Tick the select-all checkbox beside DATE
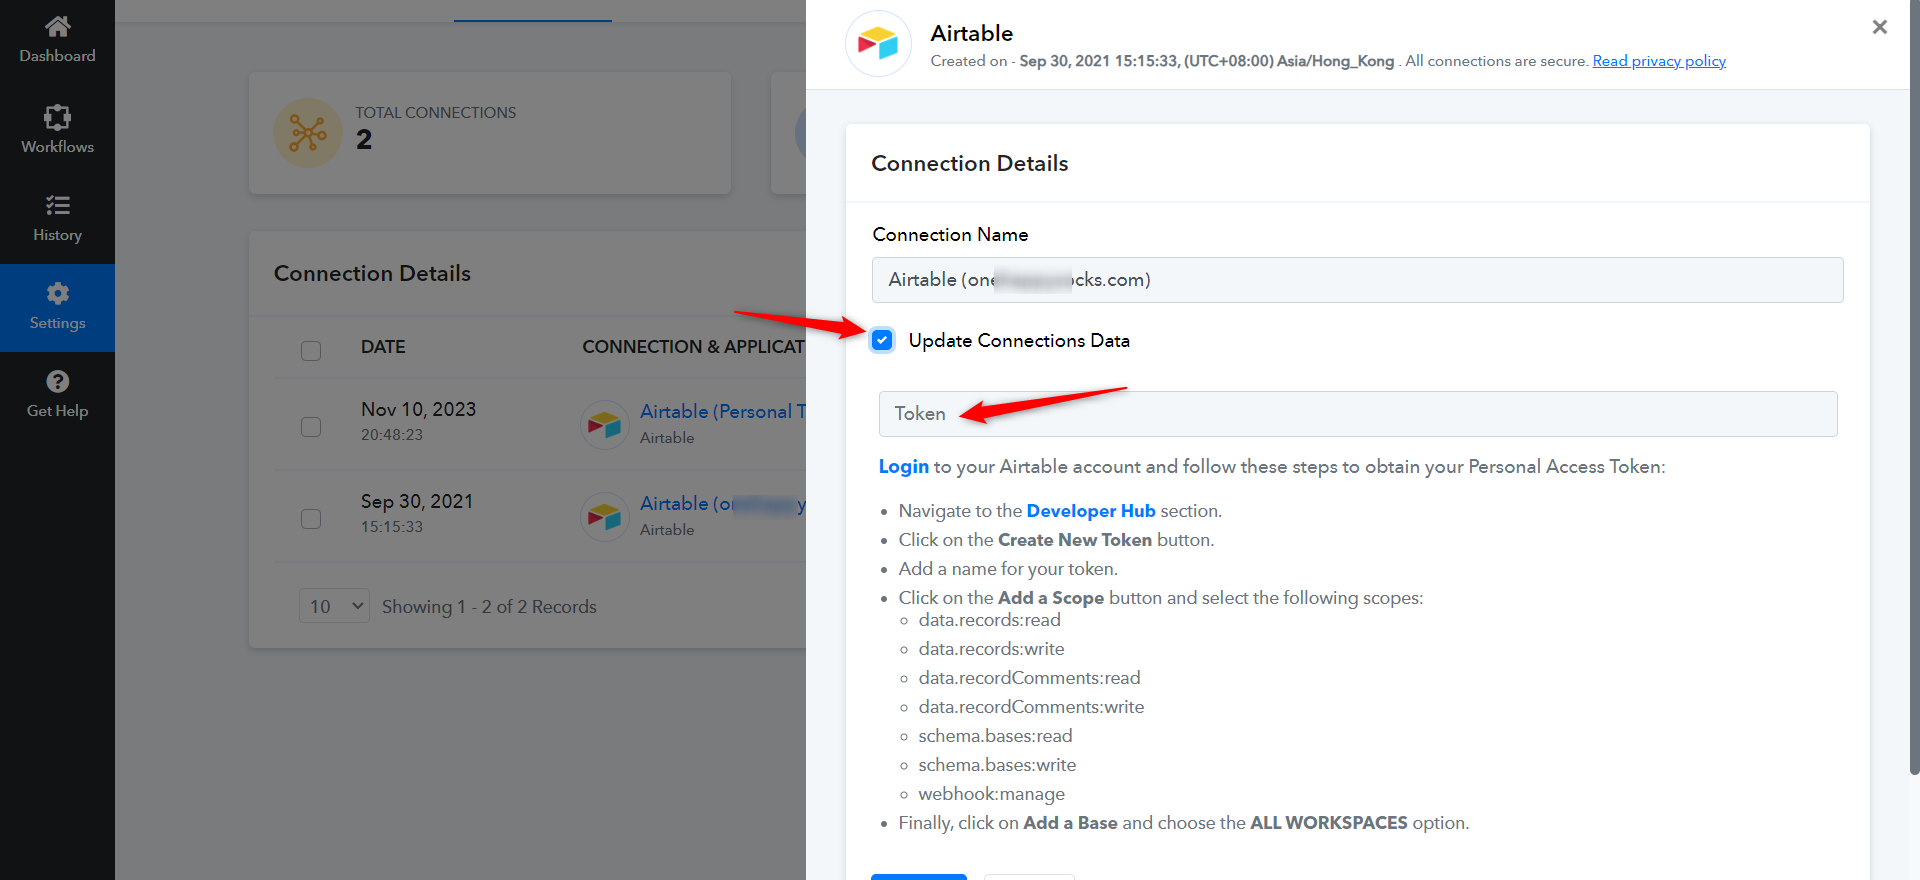The width and height of the screenshot is (1920, 880). [x=311, y=350]
